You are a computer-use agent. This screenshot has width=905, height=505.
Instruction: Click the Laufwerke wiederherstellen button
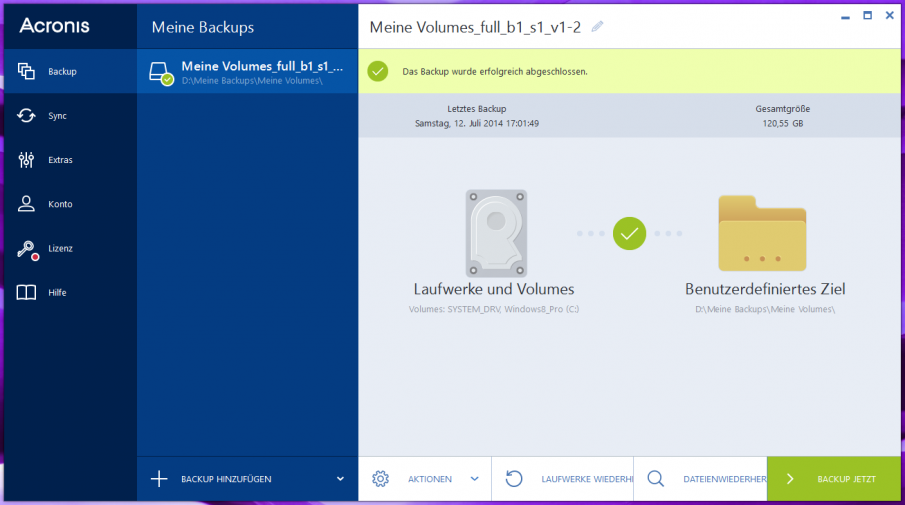coord(563,479)
